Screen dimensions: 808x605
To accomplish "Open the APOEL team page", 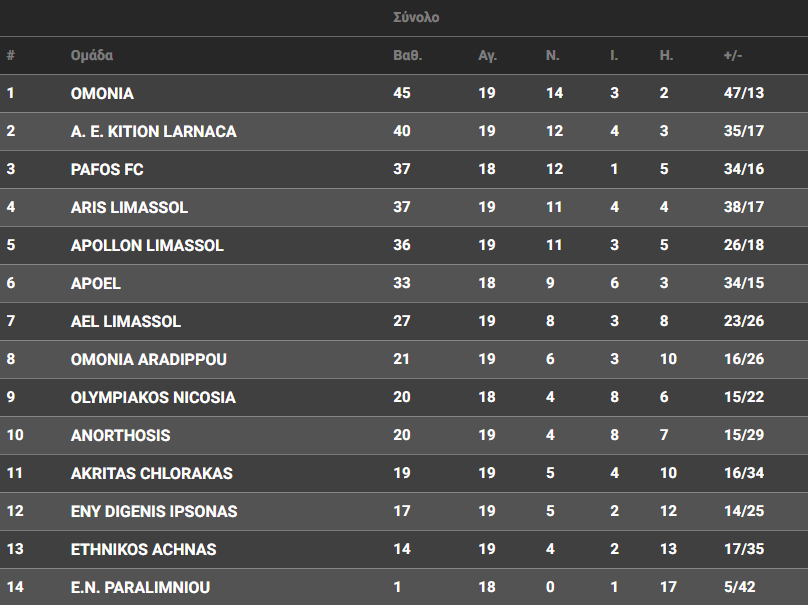I will tap(96, 283).
